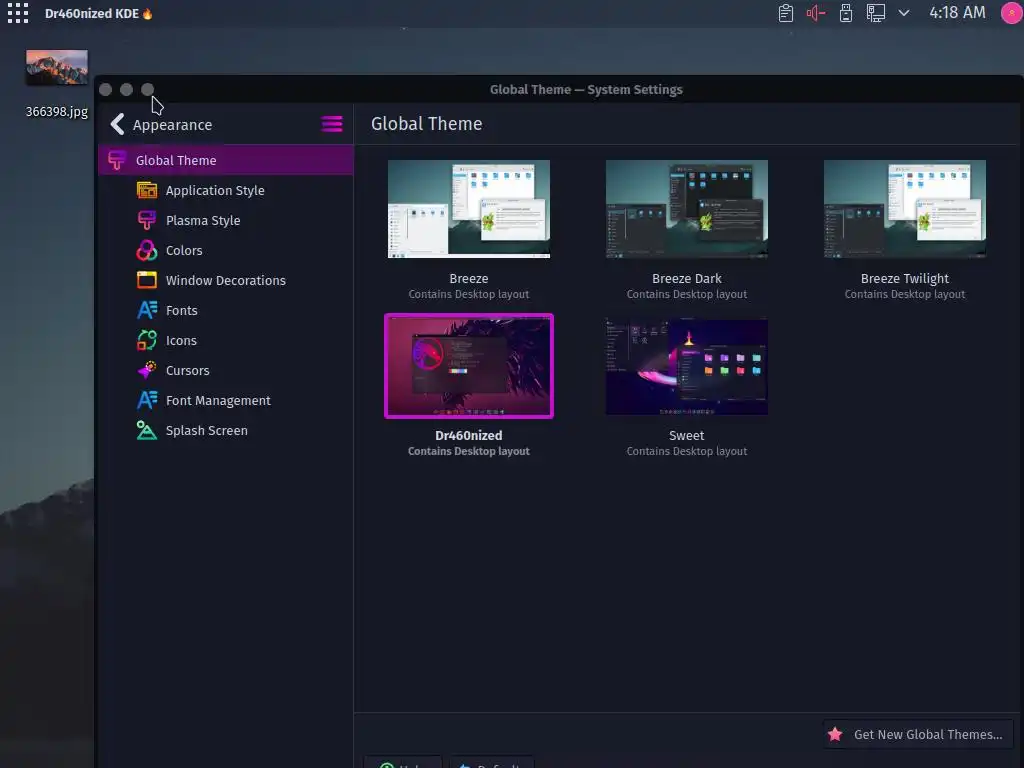Open the pink user avatar icon
The height and width of the screenshot is (768, 1024).
pos(1012,13)
